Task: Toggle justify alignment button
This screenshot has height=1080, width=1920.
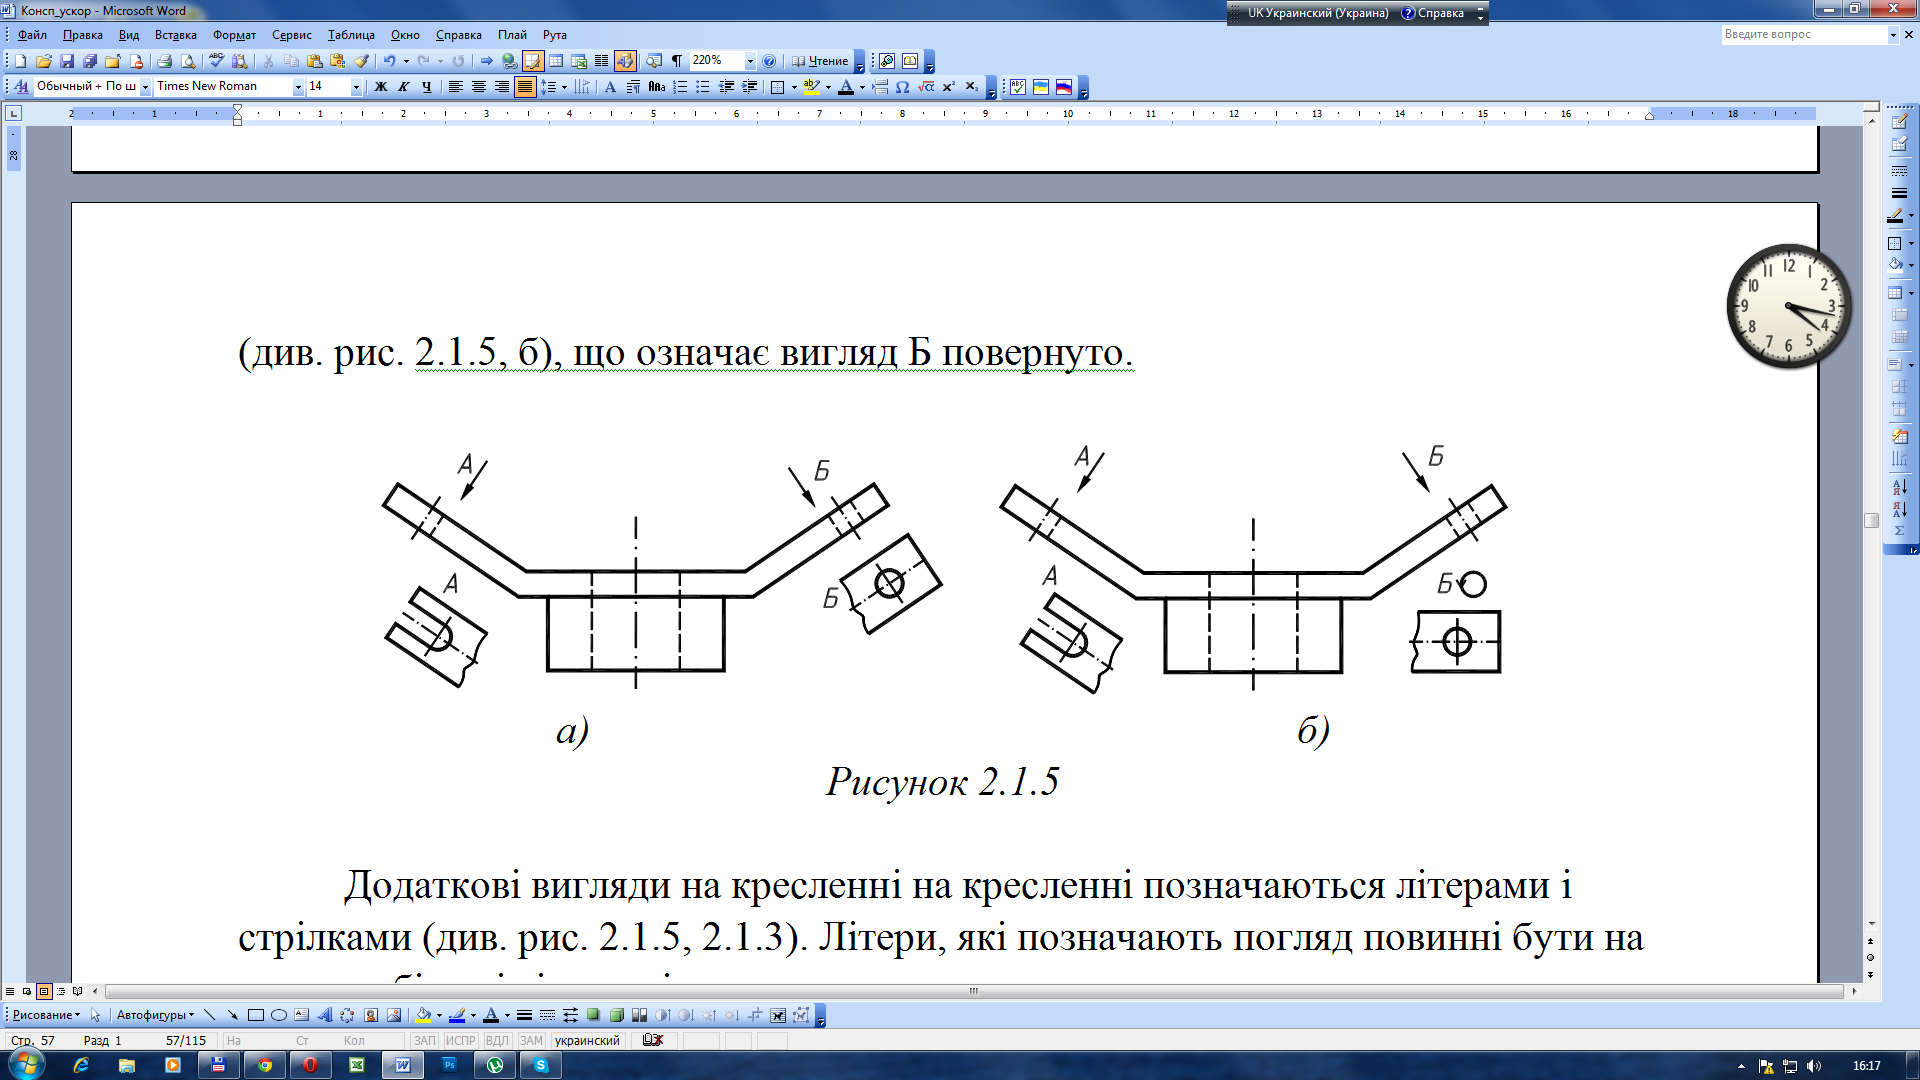Action: coord(525,87)
